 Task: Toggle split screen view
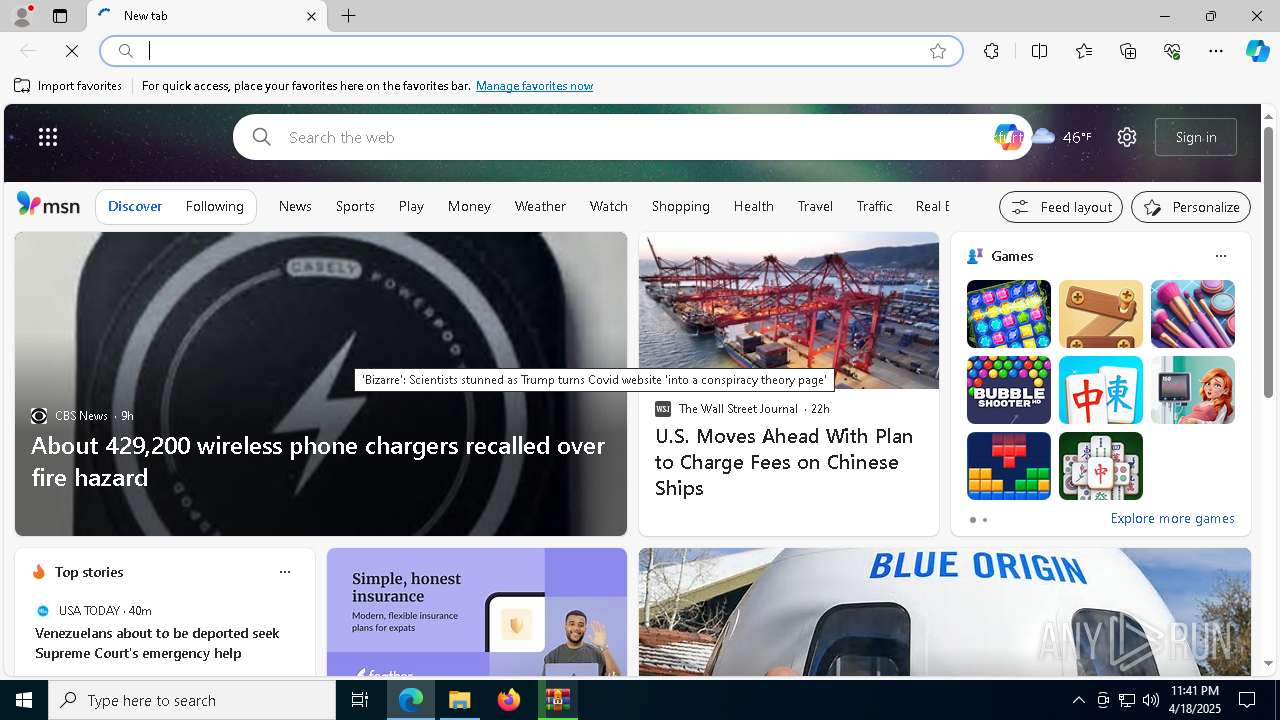[x=1039, y=51]
